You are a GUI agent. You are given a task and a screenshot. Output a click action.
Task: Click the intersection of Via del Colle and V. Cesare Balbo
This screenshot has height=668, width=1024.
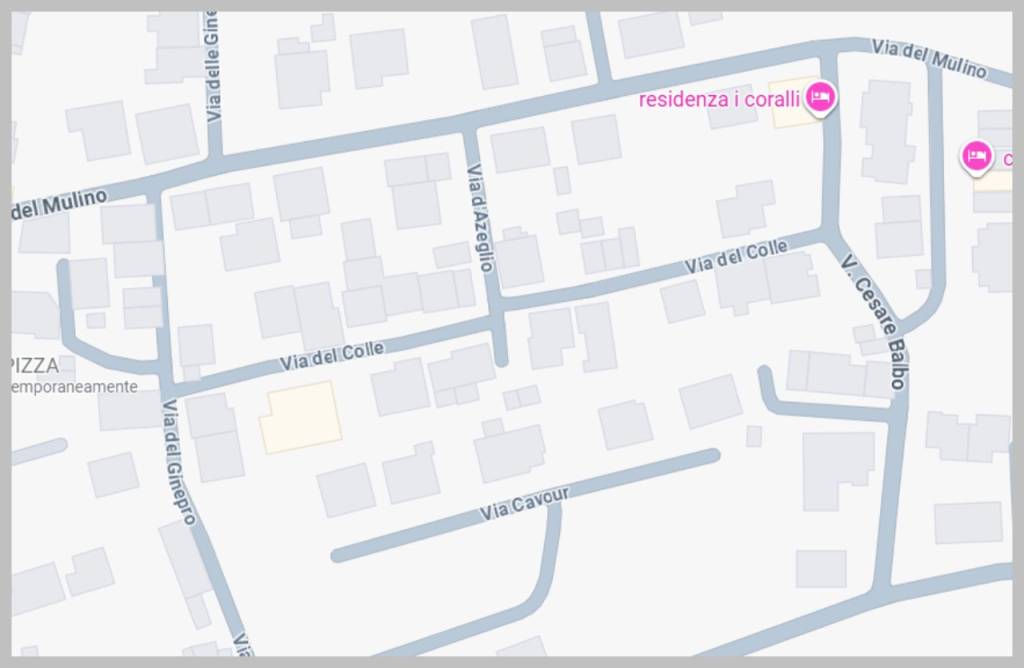(x=830, y=232)
